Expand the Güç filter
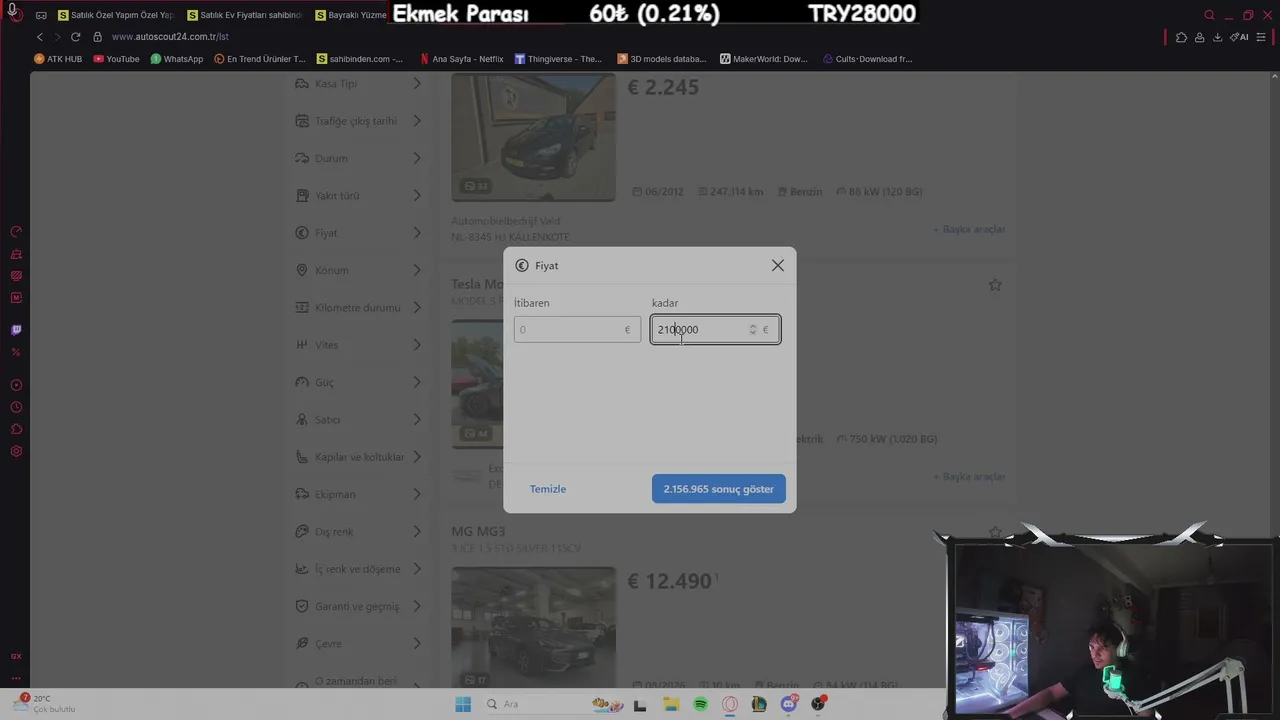 (x=359, y=382)
